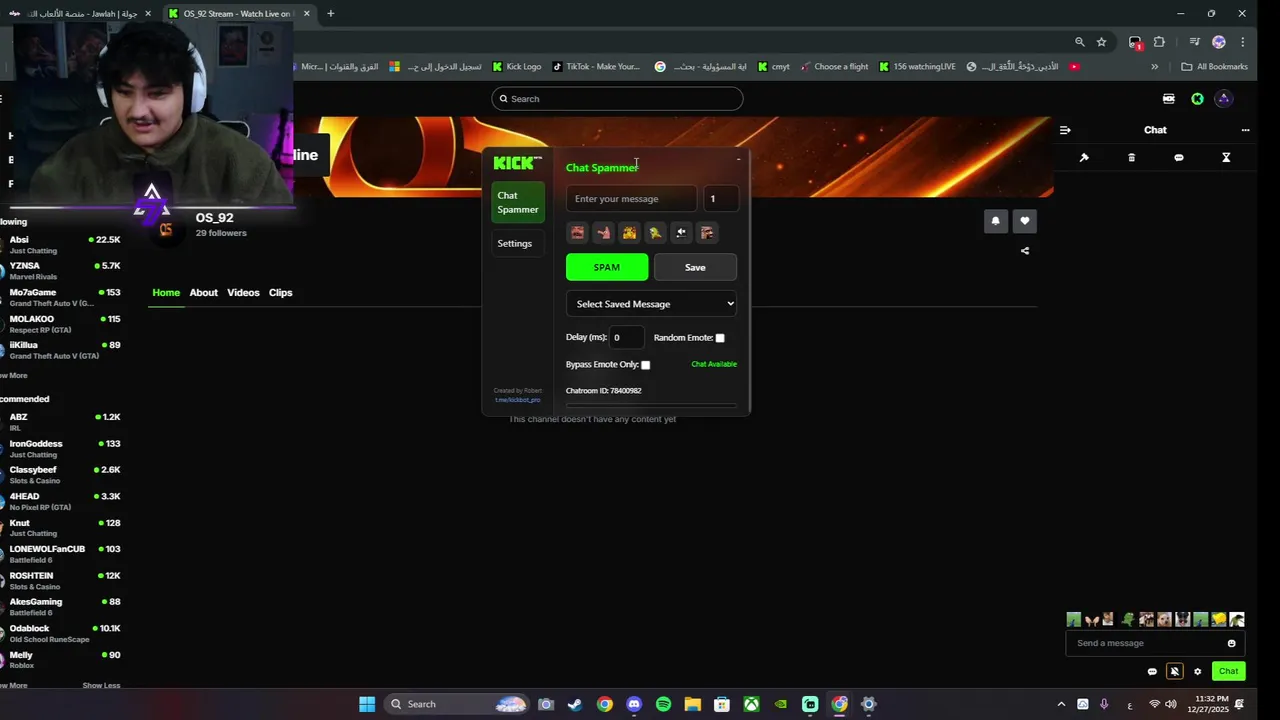The width and height of the screenshot is (1280, 720).
Task: Click Show Less under recommended channels
Action: tap(101, 686)
